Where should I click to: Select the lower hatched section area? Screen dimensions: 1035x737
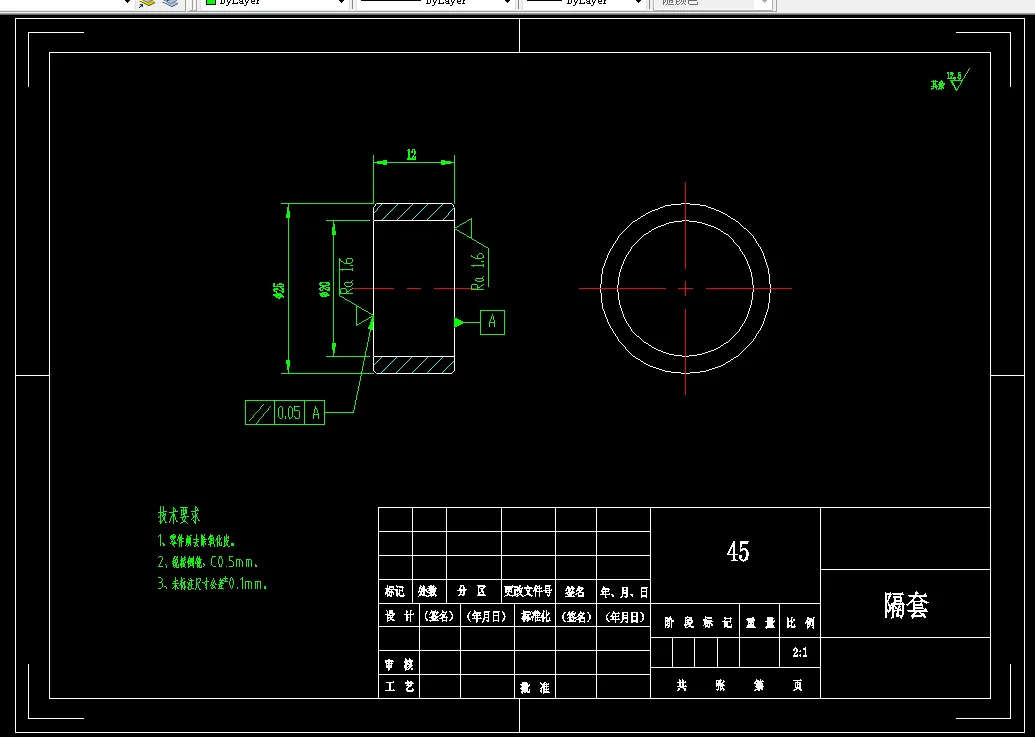point(414,365)
